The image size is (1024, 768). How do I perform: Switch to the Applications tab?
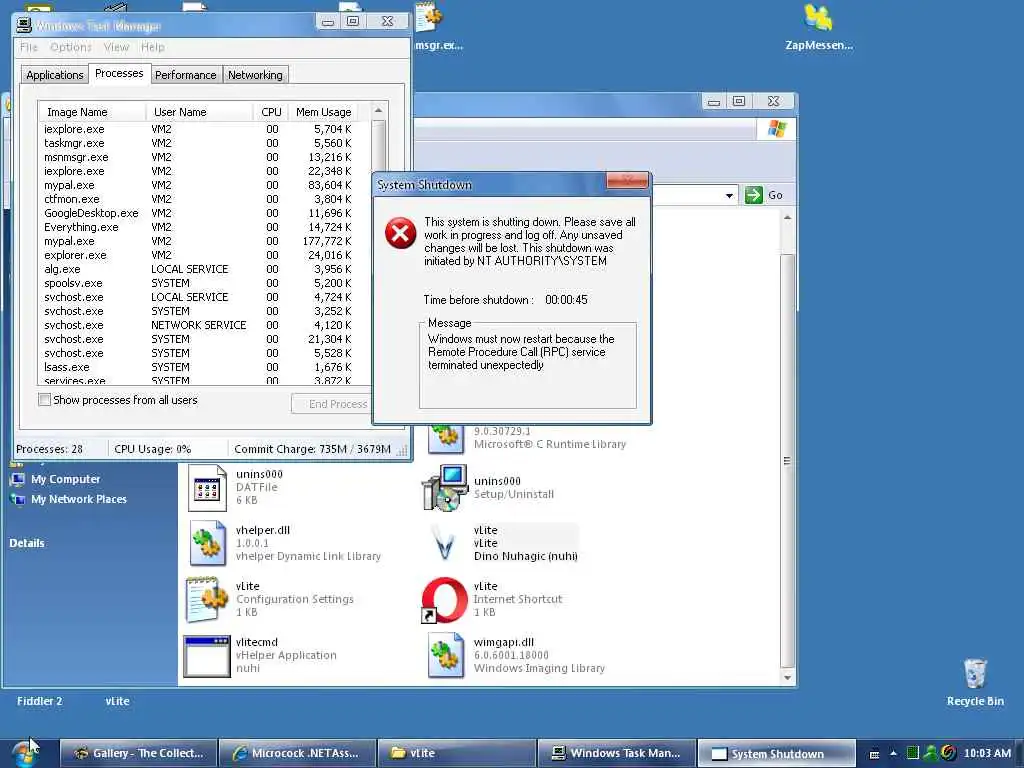pyautogui.click(x=55, y=75)
